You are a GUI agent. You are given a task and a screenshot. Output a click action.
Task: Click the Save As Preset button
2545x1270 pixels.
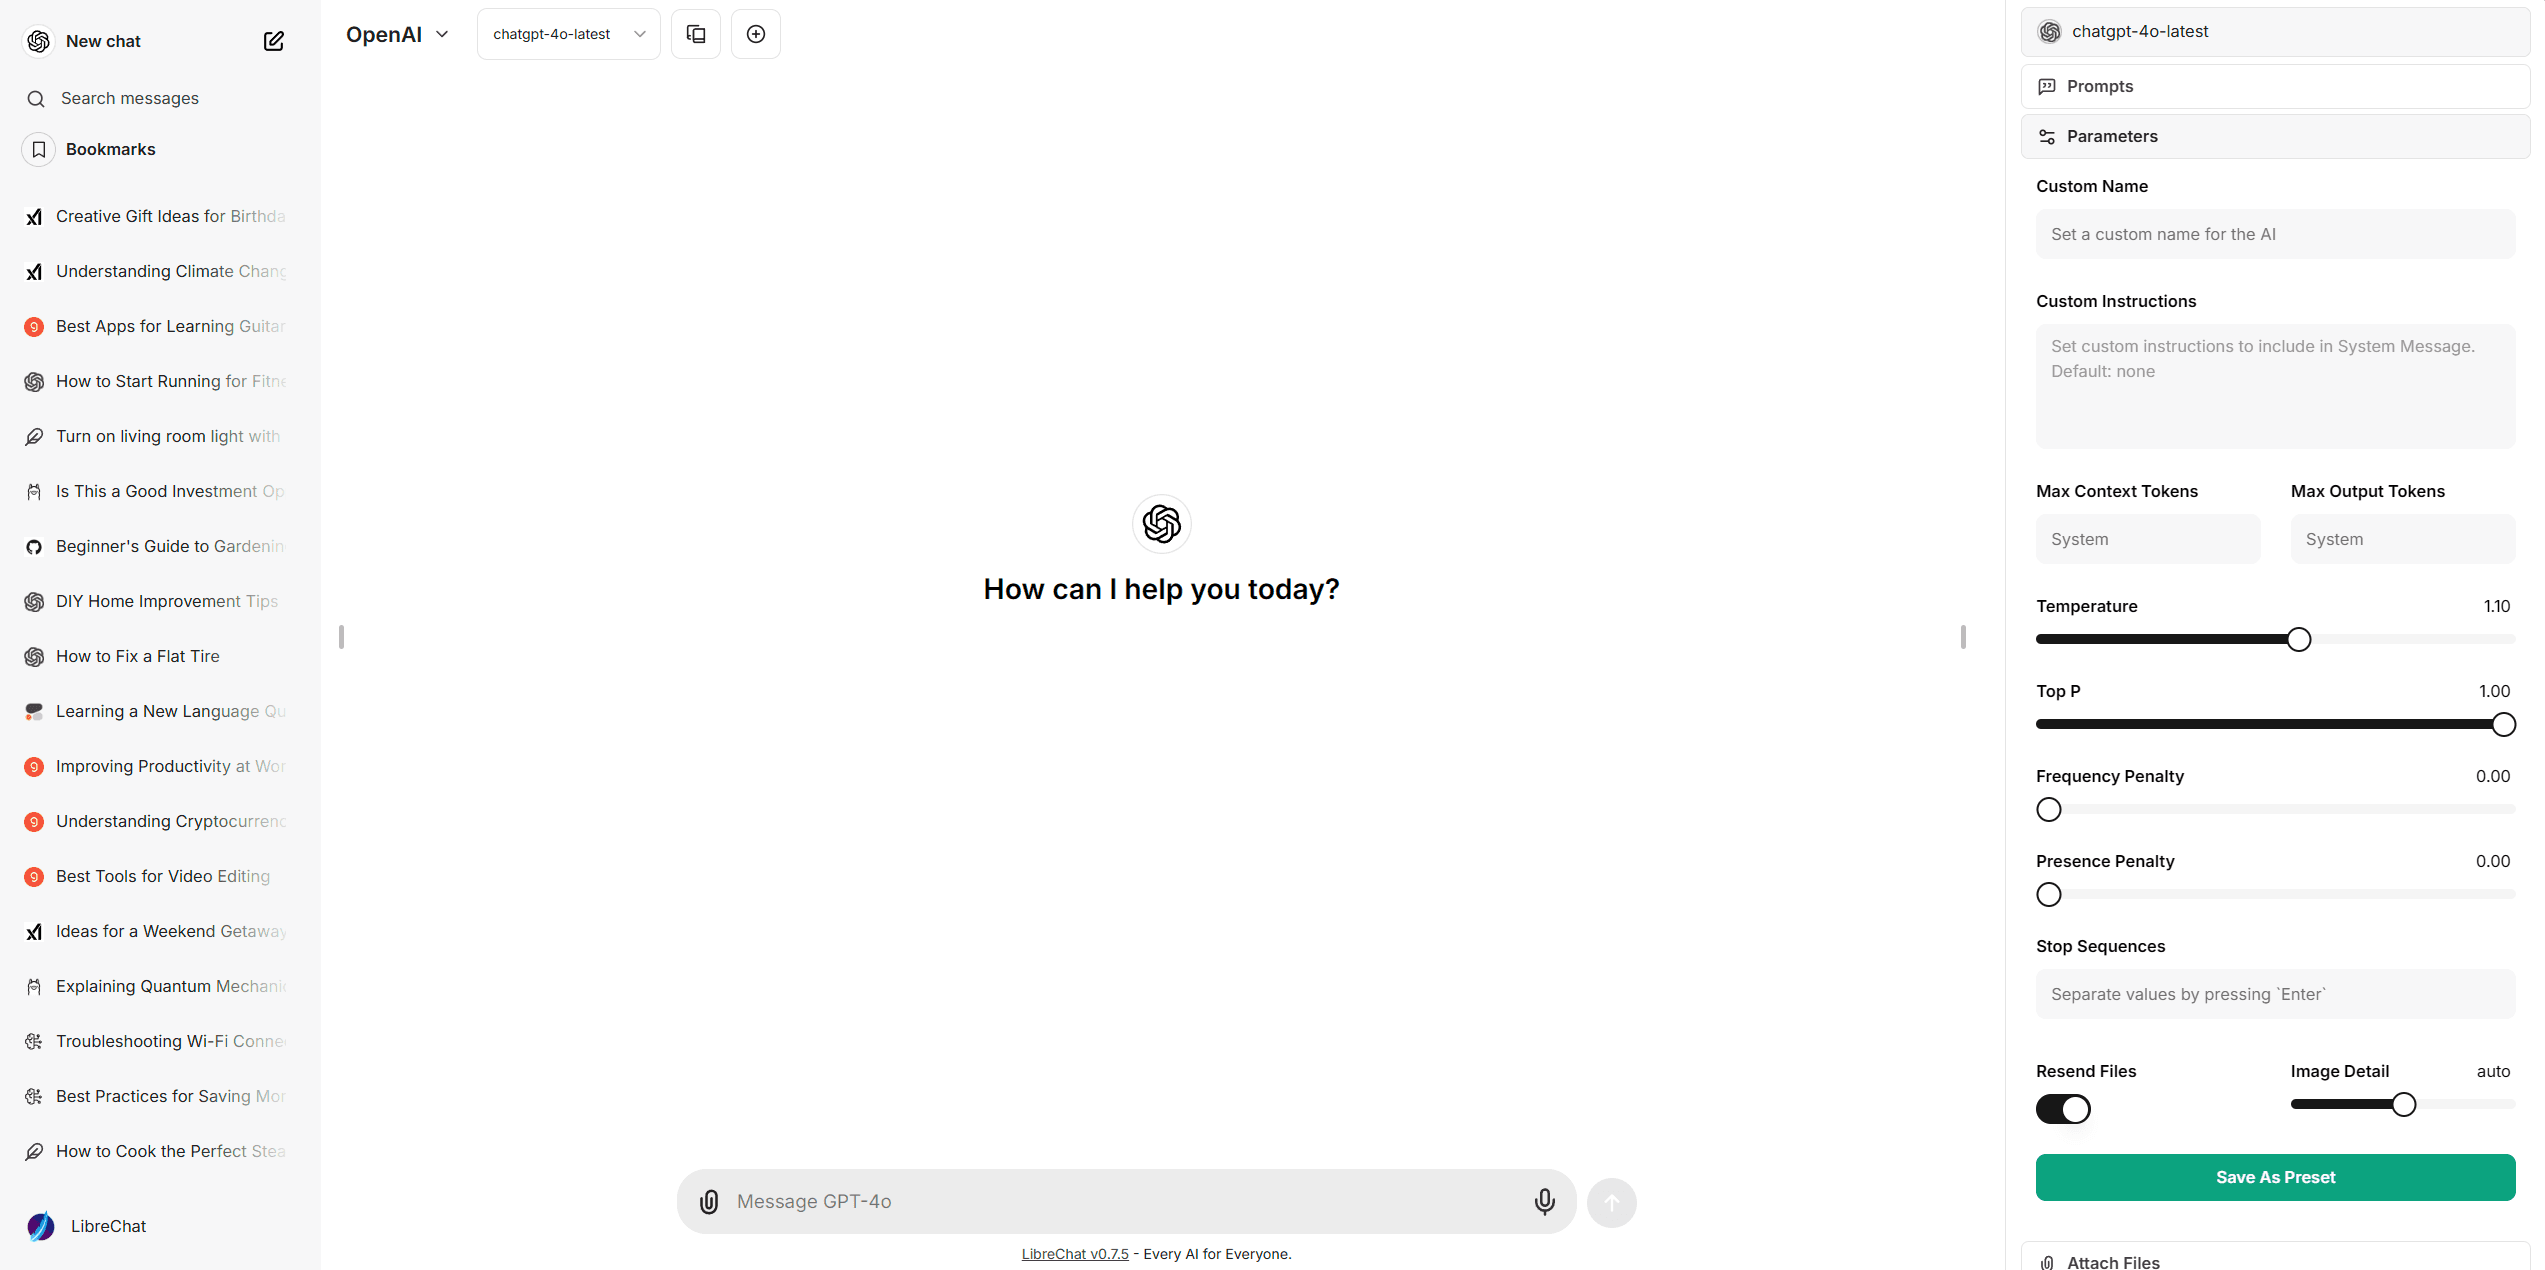point(2274,1176)
